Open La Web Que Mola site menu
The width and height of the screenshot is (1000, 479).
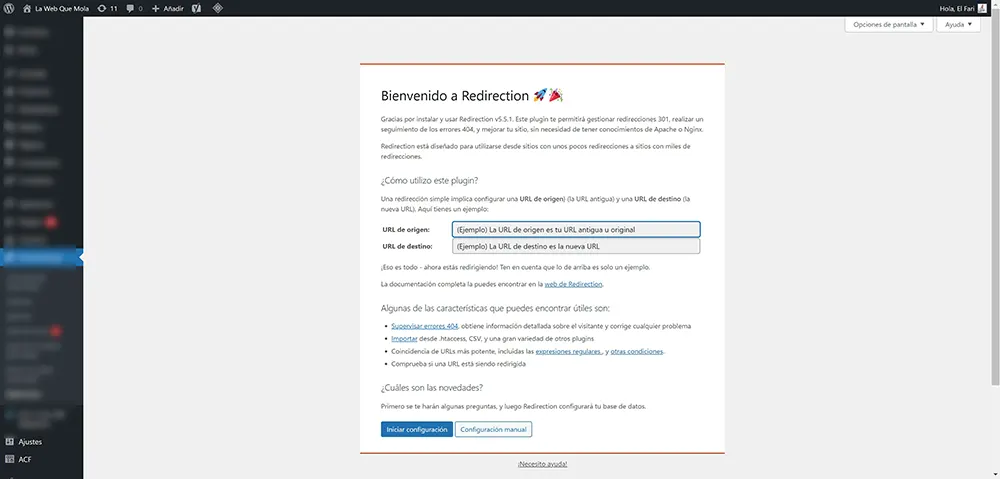[x=57, y=7]
